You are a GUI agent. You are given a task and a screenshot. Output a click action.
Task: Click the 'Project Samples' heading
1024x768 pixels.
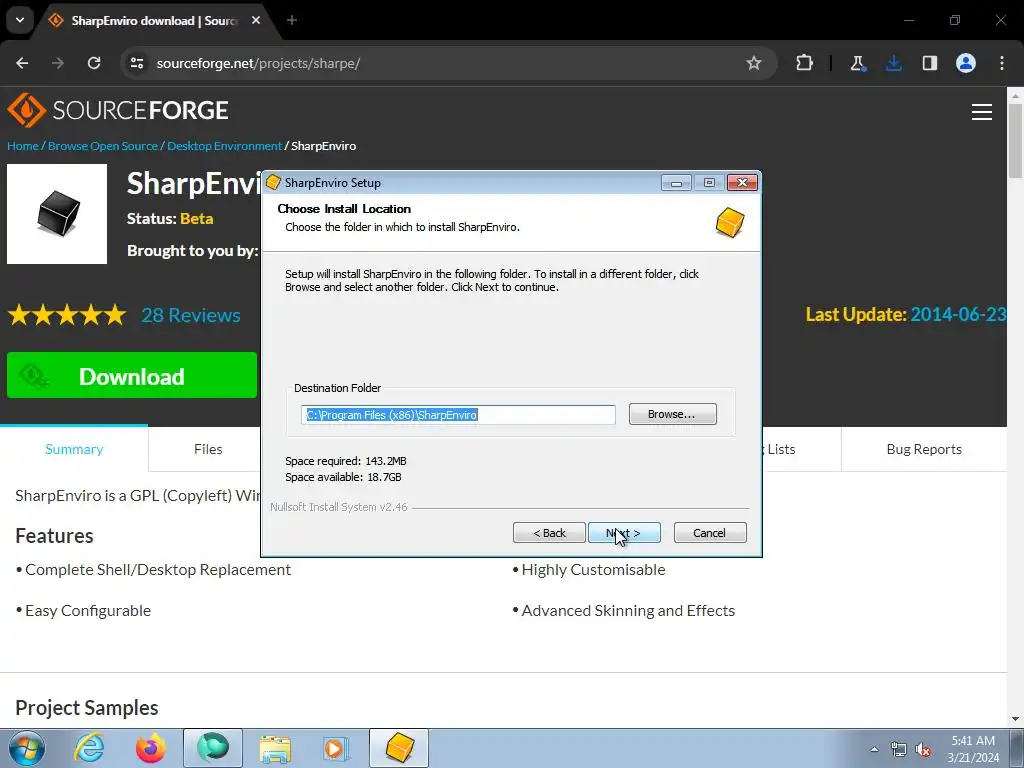(x=87, y=708)
